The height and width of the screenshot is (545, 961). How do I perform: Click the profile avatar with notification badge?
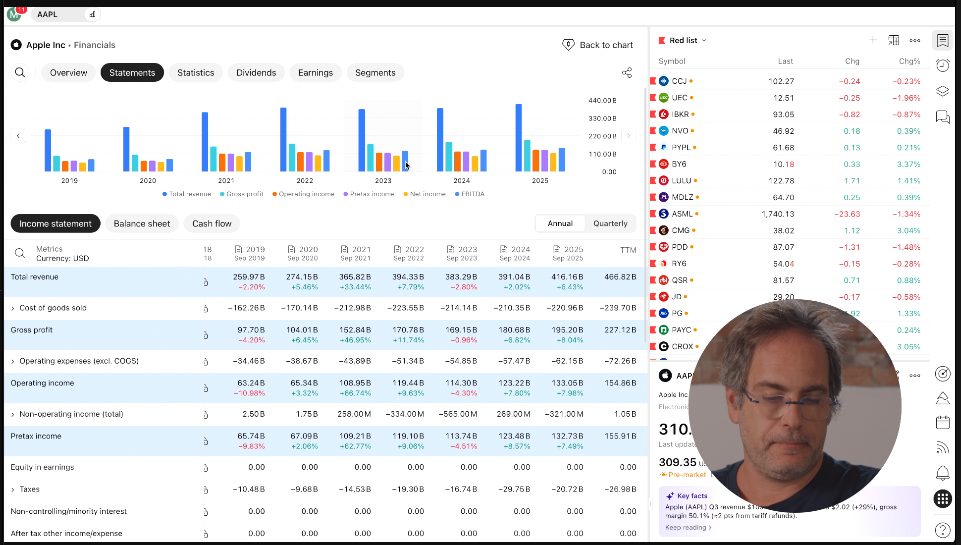click(14, 13)
